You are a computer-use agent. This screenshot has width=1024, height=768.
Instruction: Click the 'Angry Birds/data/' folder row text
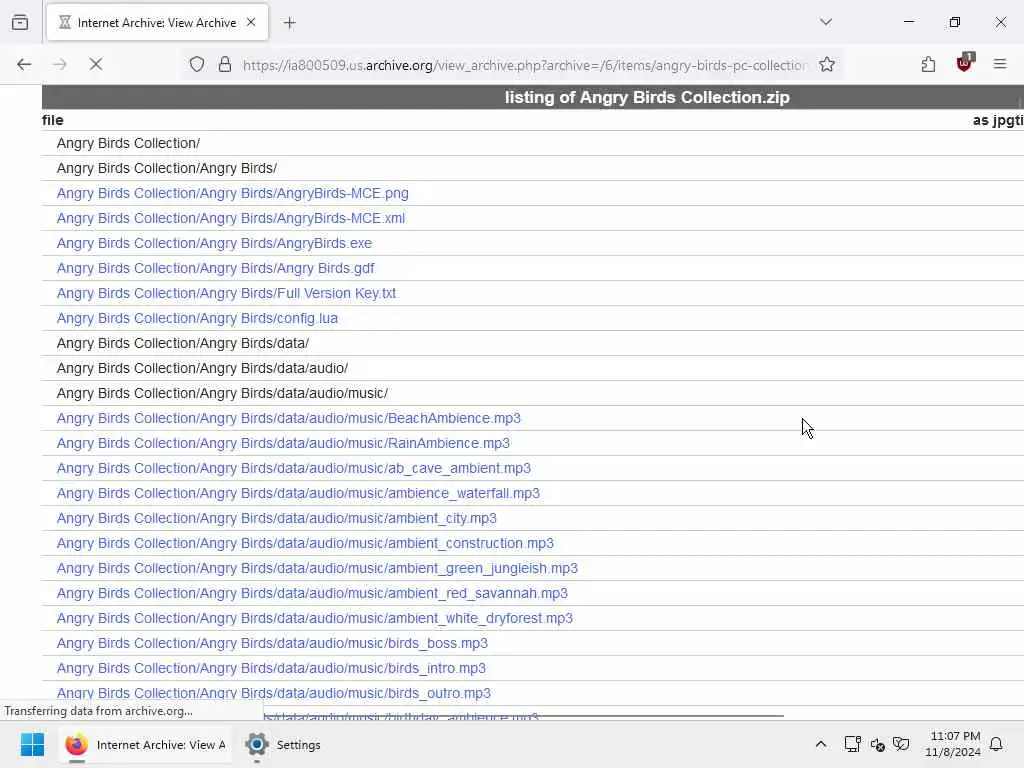coord(183,343)
